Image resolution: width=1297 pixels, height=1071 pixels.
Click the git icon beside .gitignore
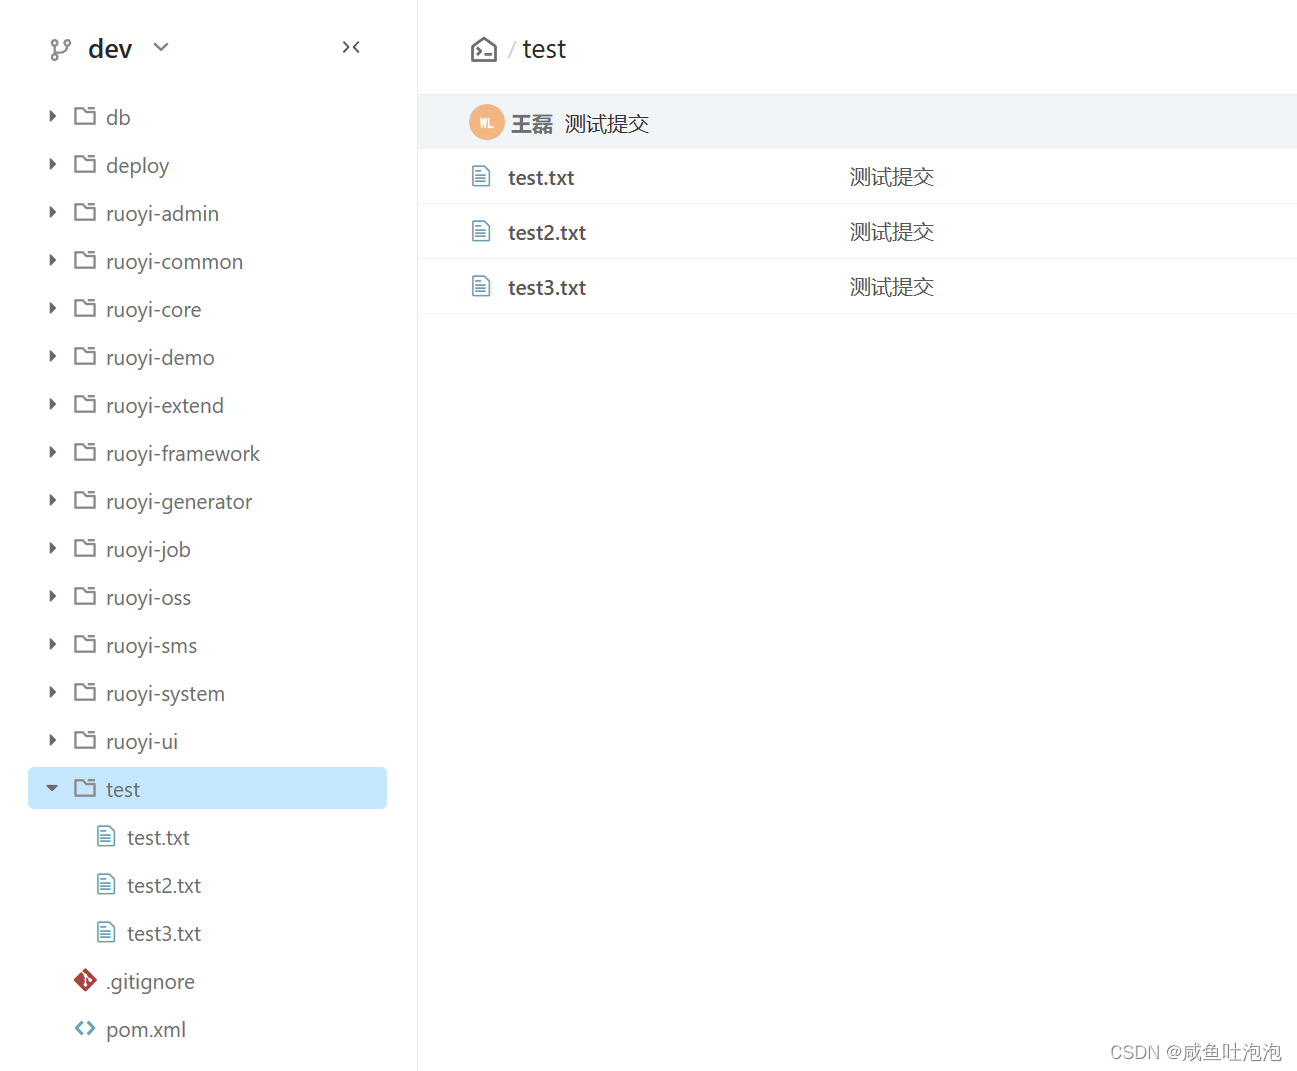coord(85,981)
